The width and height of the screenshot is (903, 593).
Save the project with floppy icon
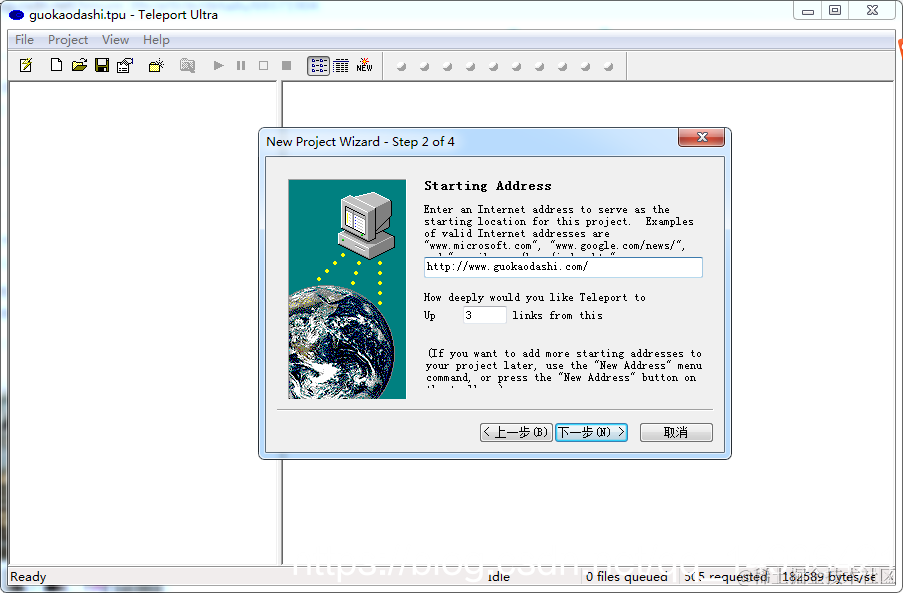click(102, 65)
